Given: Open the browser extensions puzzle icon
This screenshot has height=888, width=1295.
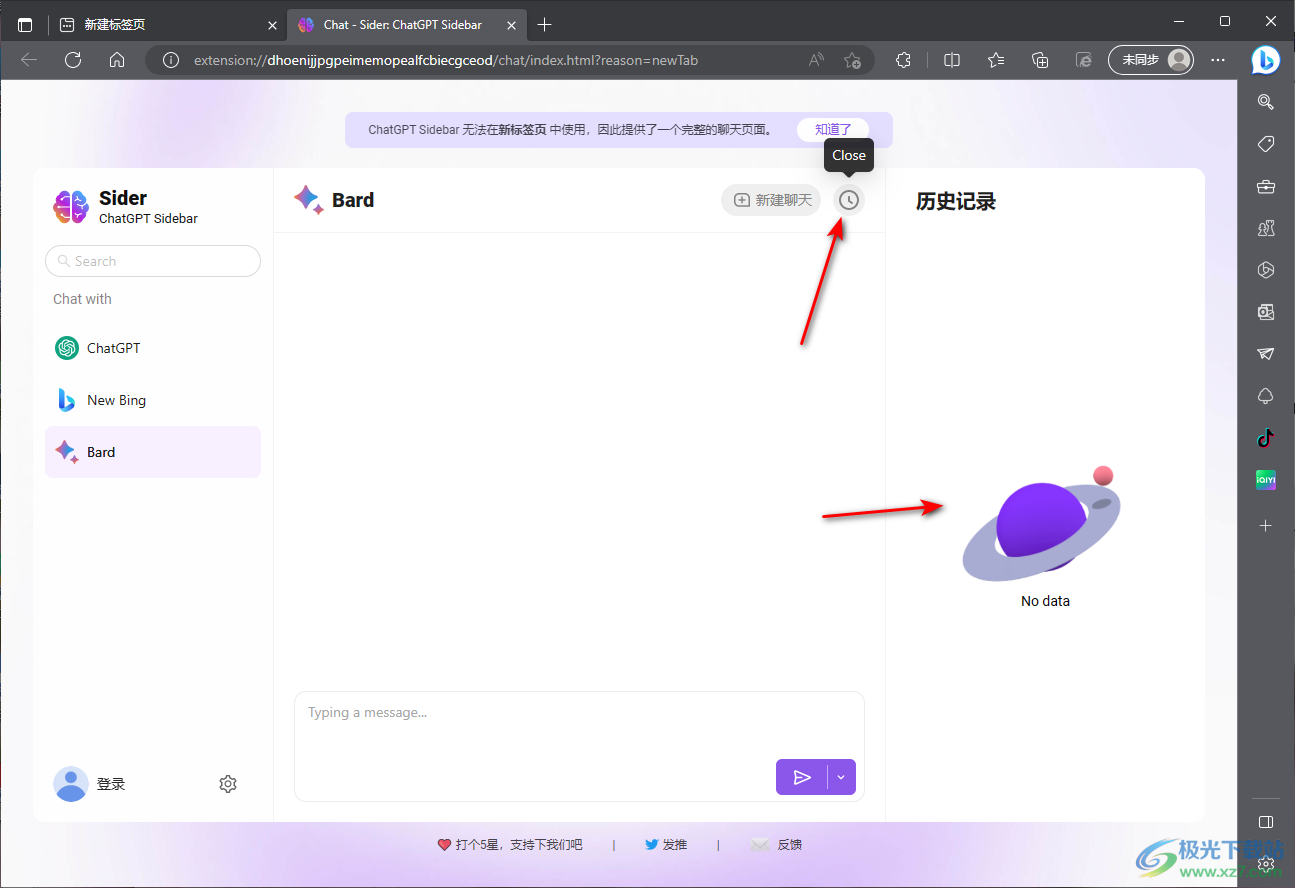Looking at the screenshot, I should [904, 60].
